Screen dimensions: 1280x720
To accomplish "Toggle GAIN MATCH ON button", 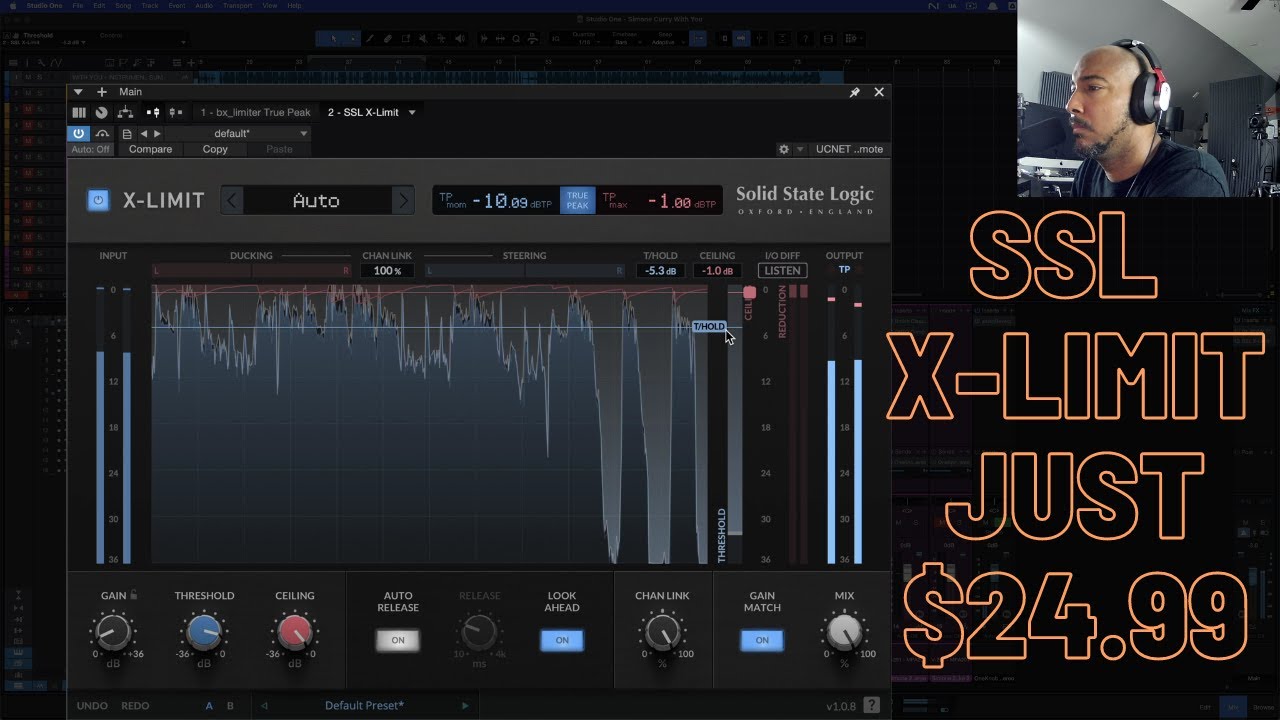I will click(762, 640).
